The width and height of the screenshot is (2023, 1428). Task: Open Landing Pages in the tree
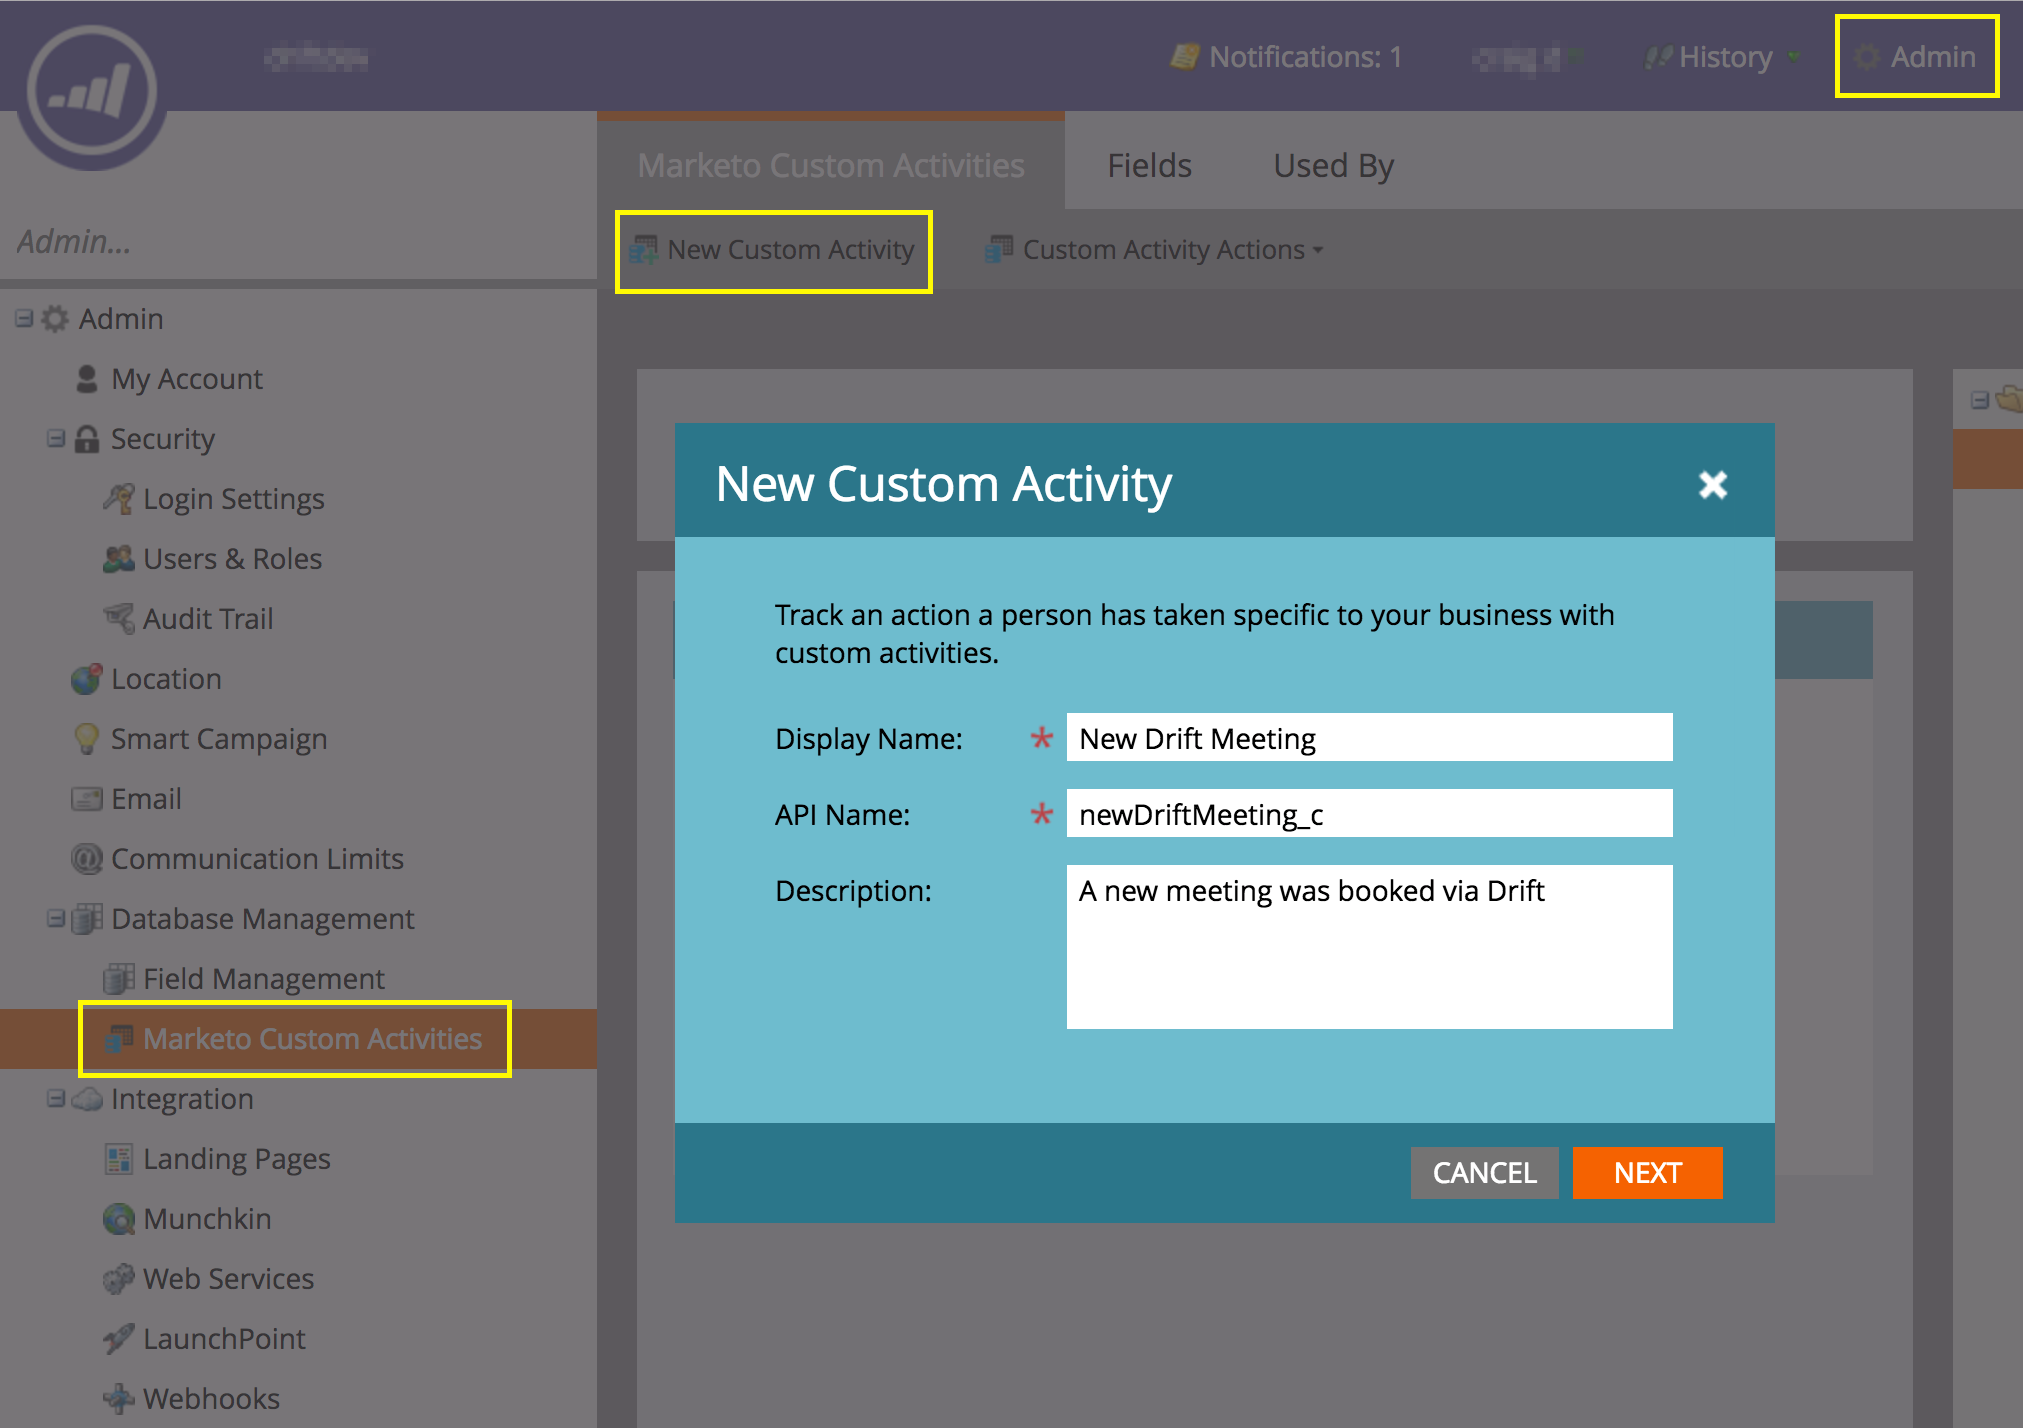coord(236,1159)
